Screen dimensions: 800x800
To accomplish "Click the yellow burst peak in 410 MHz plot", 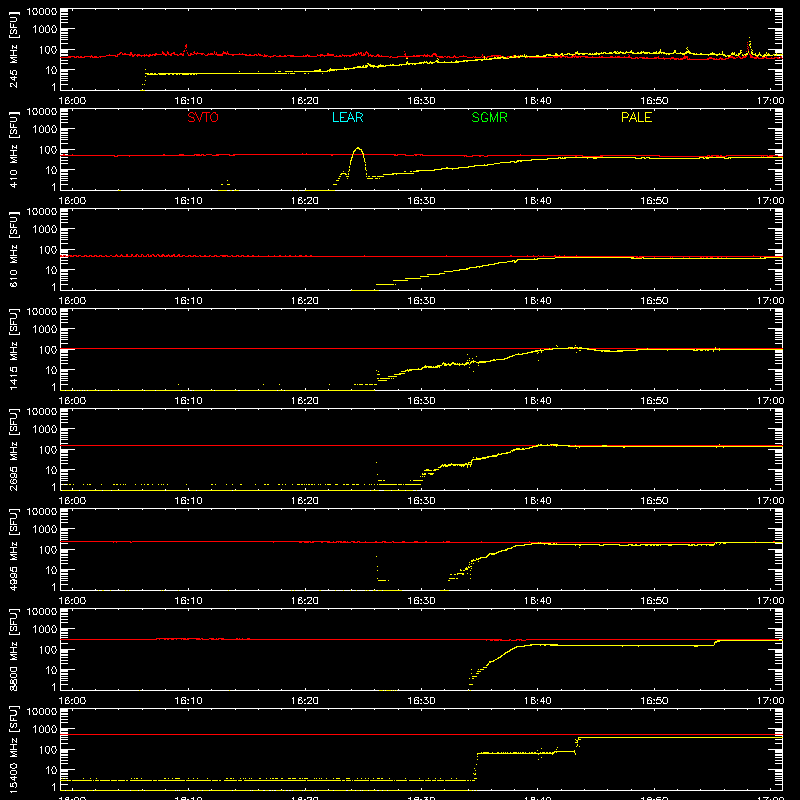I will pos(358,149).
